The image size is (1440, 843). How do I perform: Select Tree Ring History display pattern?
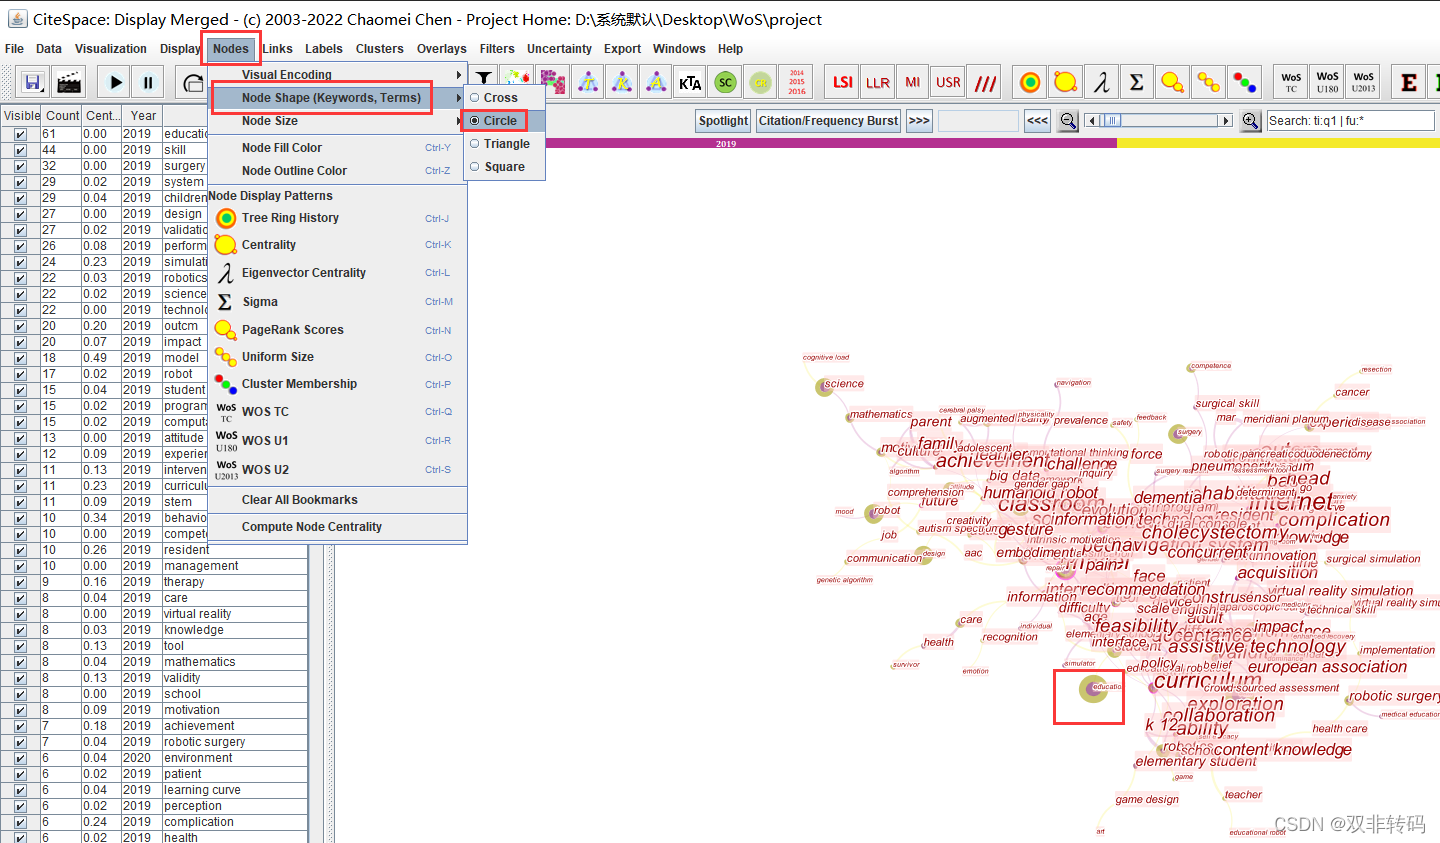coord(338,218)
